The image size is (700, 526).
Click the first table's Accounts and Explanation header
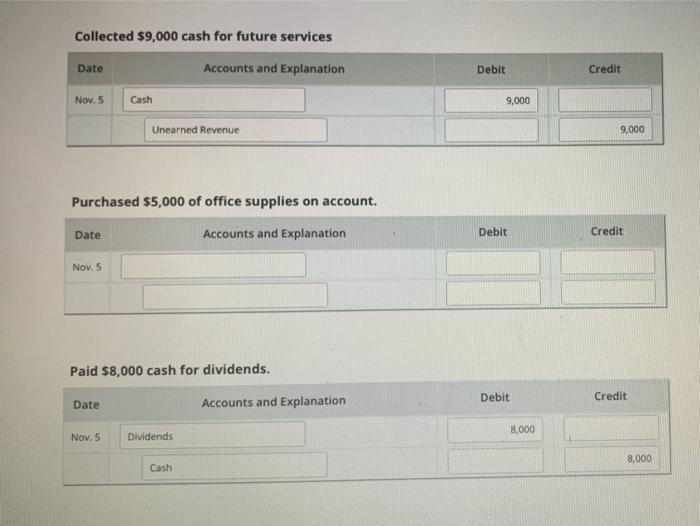click(x=273, y=69)
